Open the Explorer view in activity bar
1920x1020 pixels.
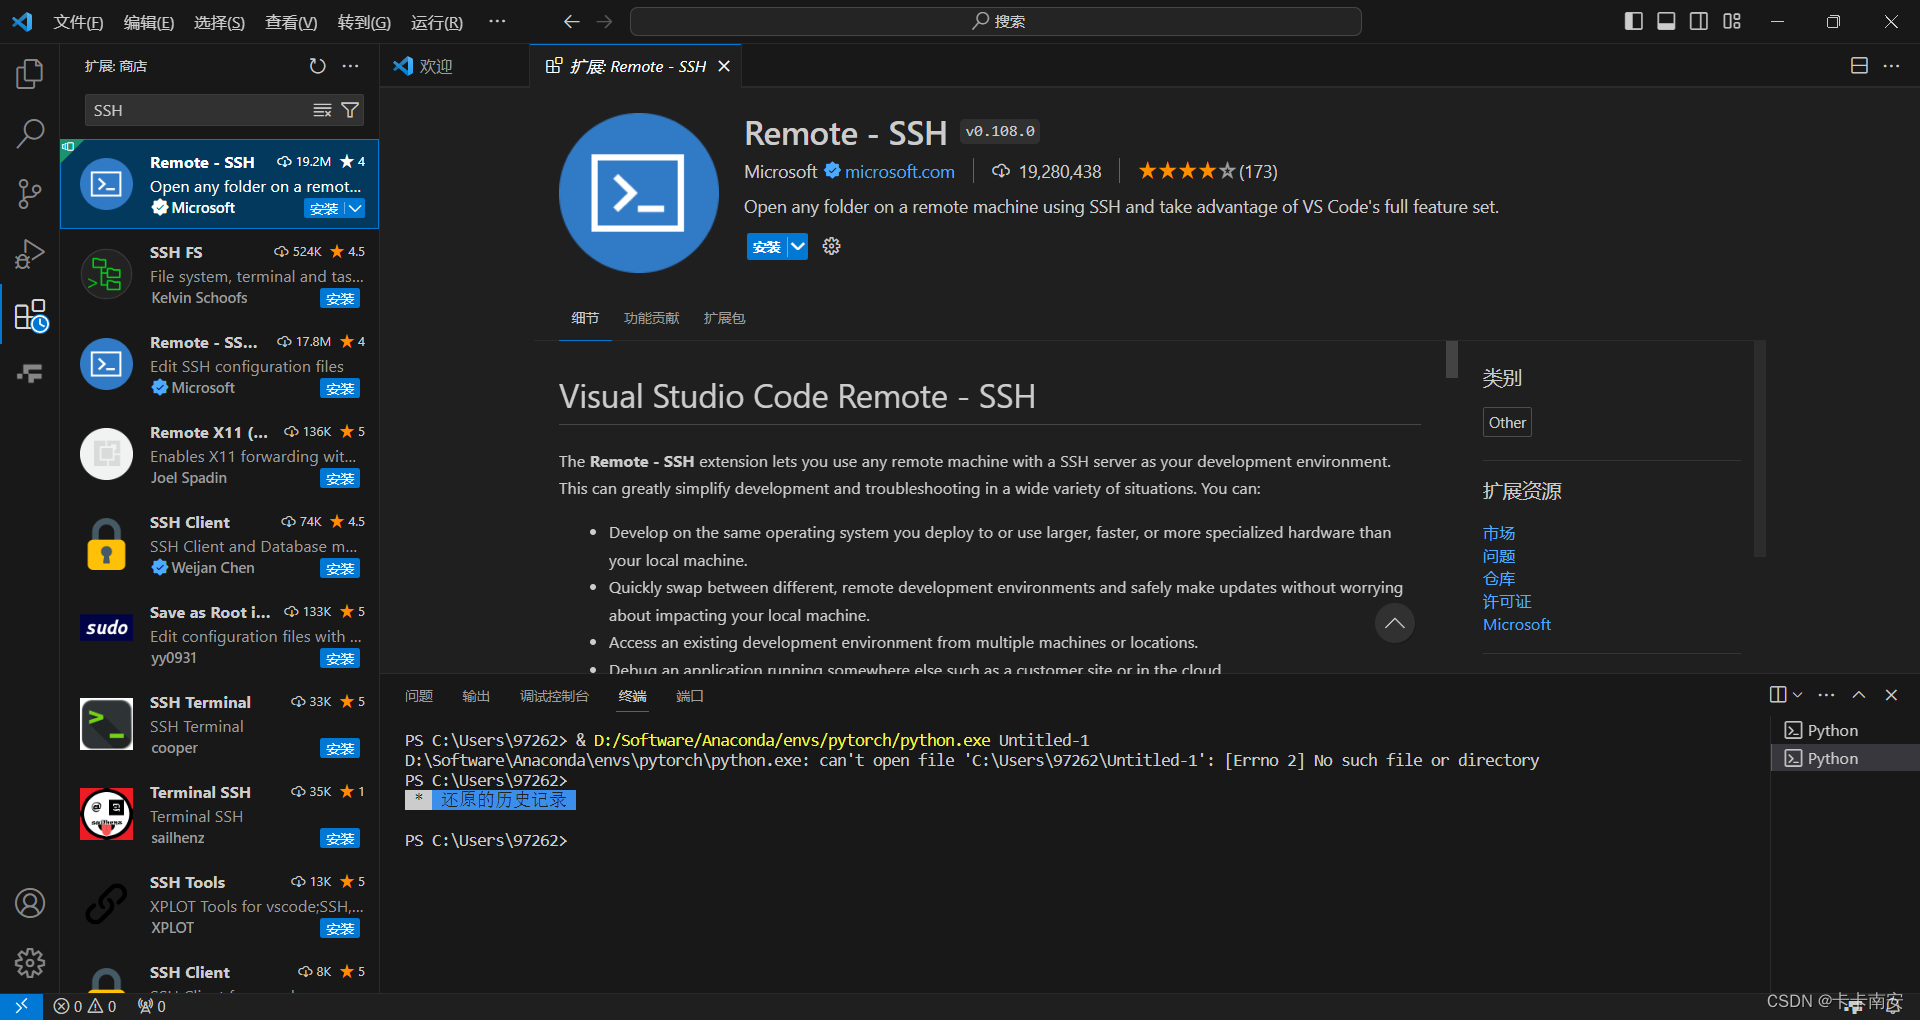[x=30, y=73]
